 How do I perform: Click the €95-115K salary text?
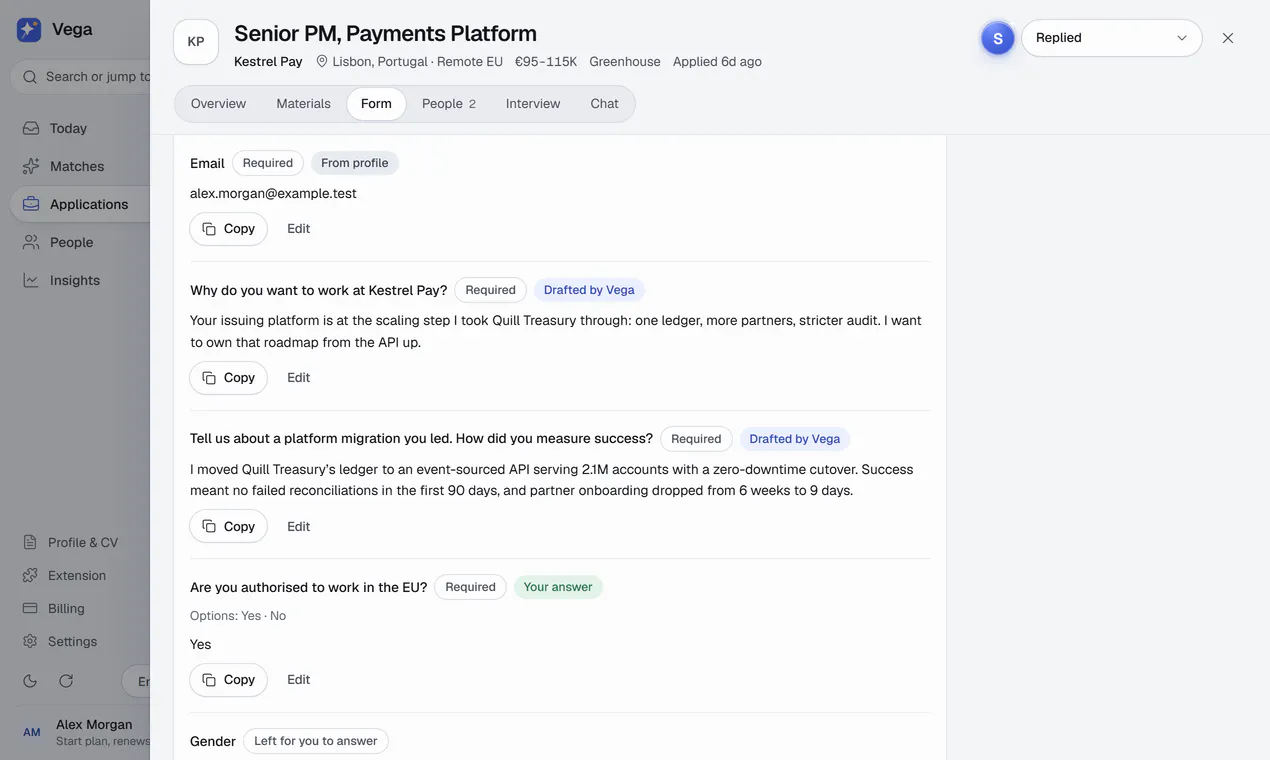point(546,62)
